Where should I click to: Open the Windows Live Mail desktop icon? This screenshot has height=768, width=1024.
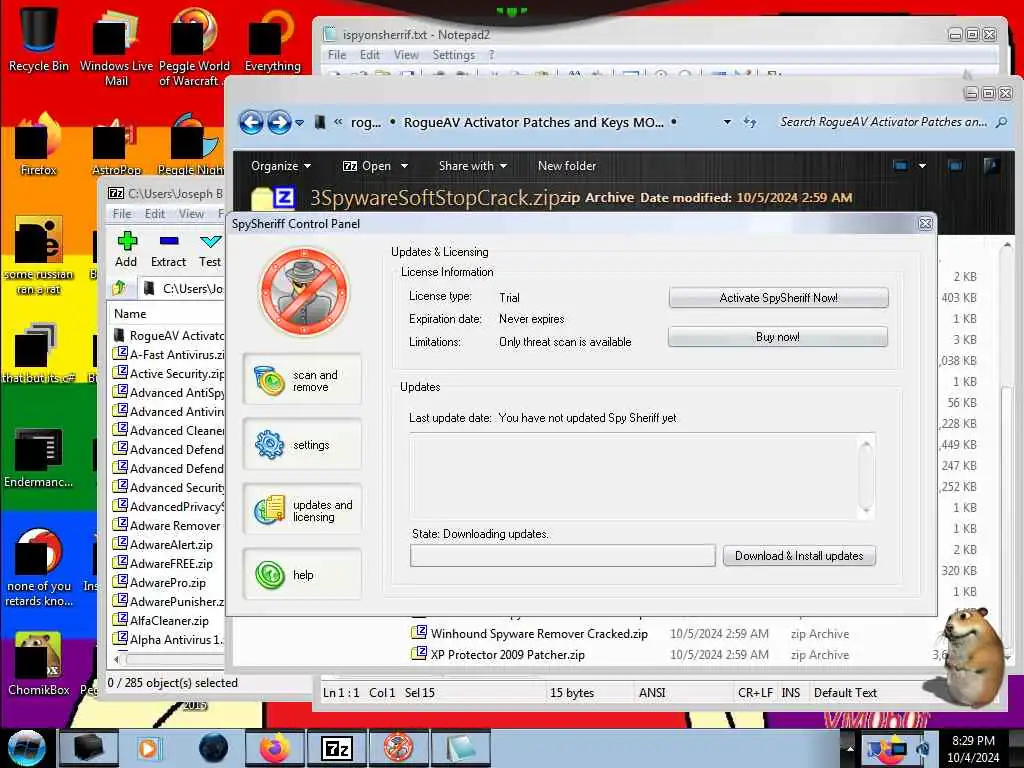point(116,46)
